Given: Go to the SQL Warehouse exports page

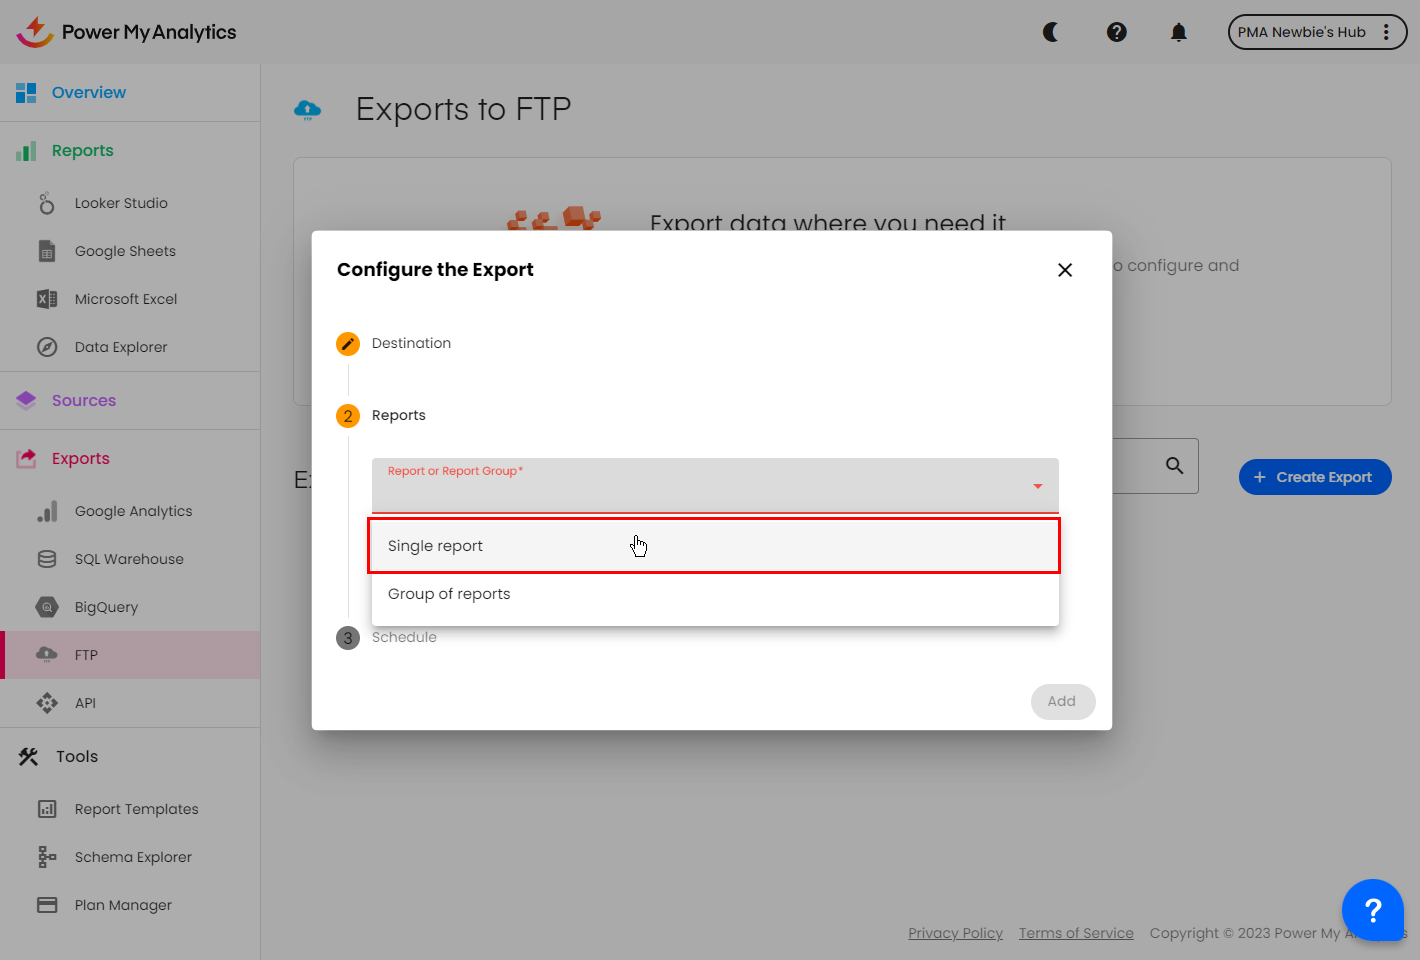Looking at the screenshot, I should pos(129,559).
